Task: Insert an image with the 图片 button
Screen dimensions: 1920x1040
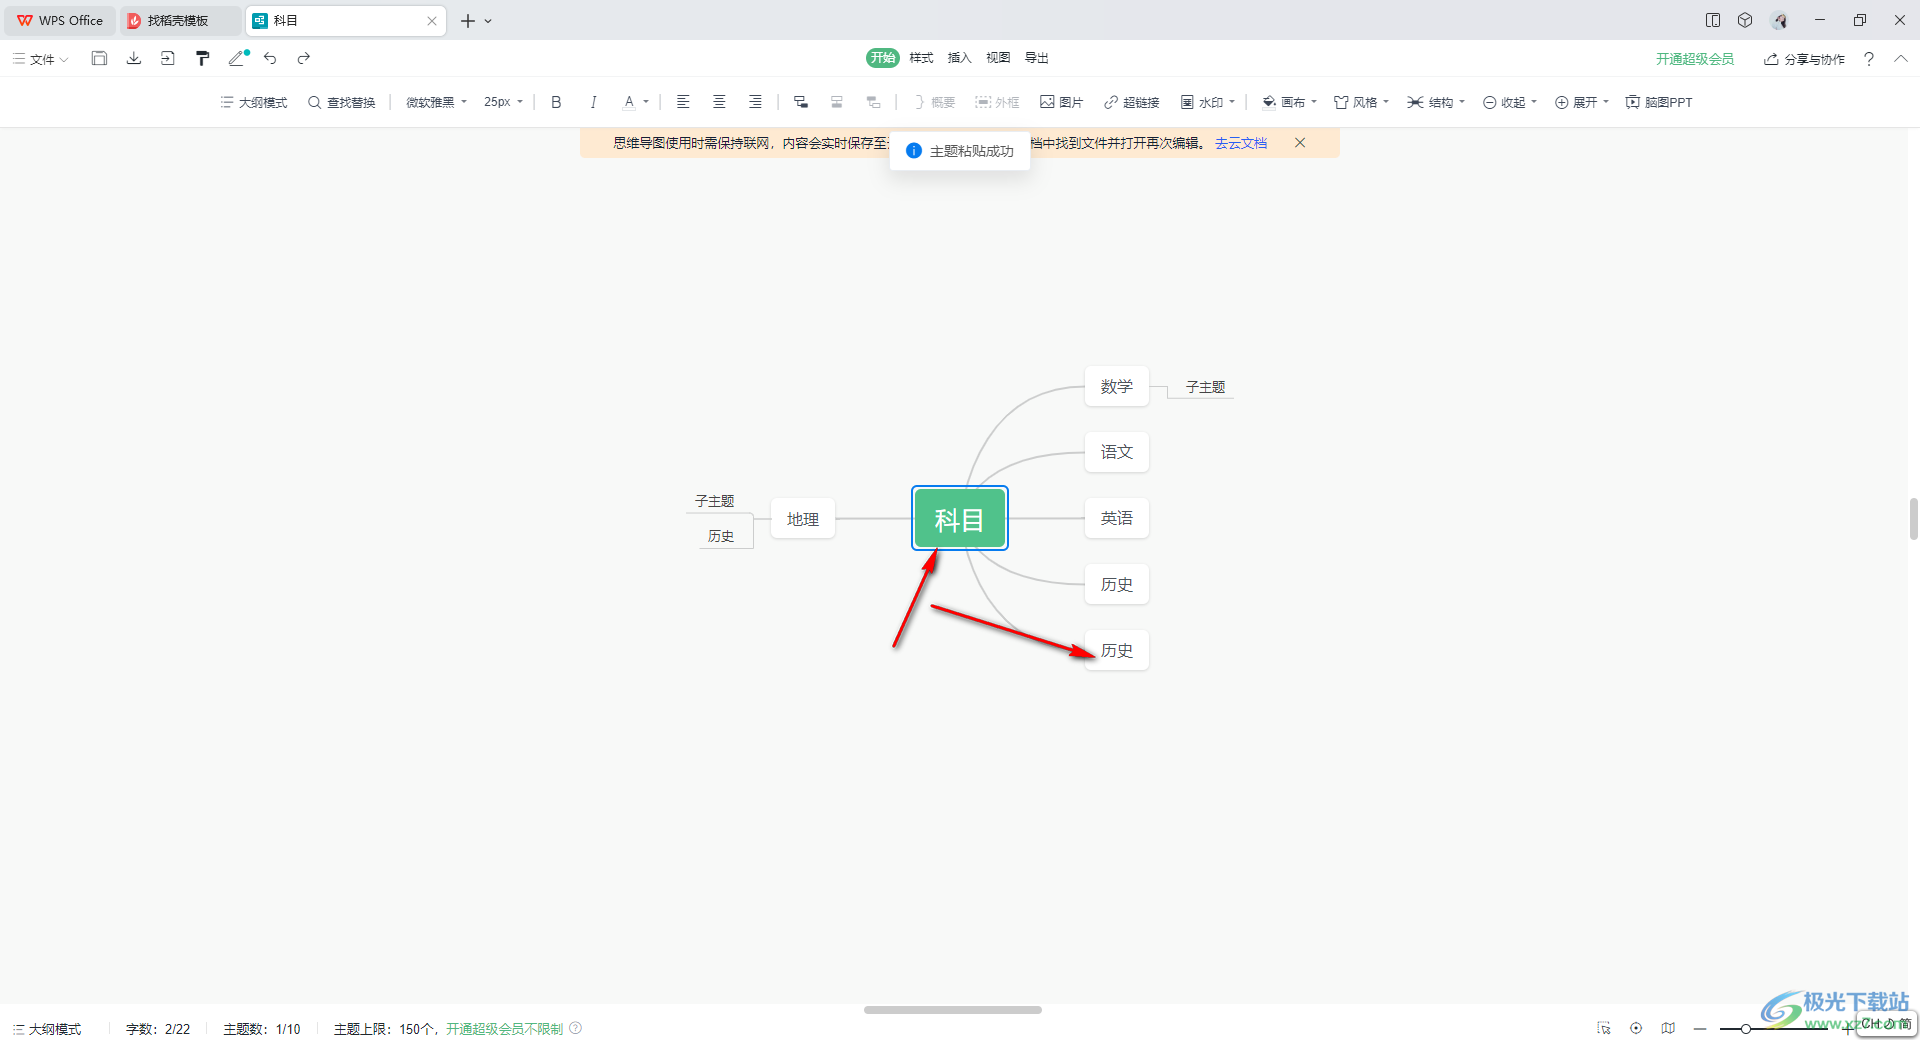Action: pos(1061,102)
